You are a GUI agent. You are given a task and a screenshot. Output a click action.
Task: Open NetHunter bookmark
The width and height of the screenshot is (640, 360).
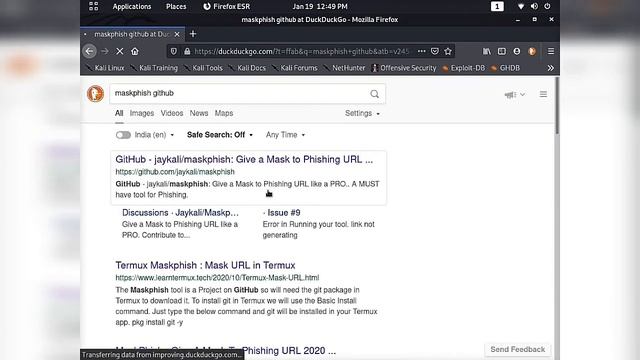(x=344, y=68)
